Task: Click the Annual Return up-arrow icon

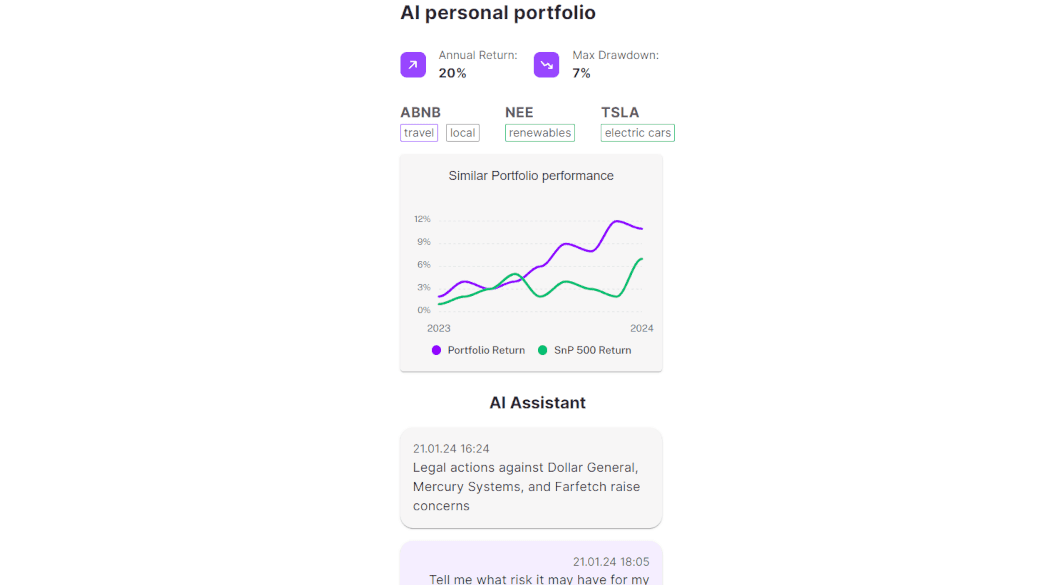Action: point(413,65)
